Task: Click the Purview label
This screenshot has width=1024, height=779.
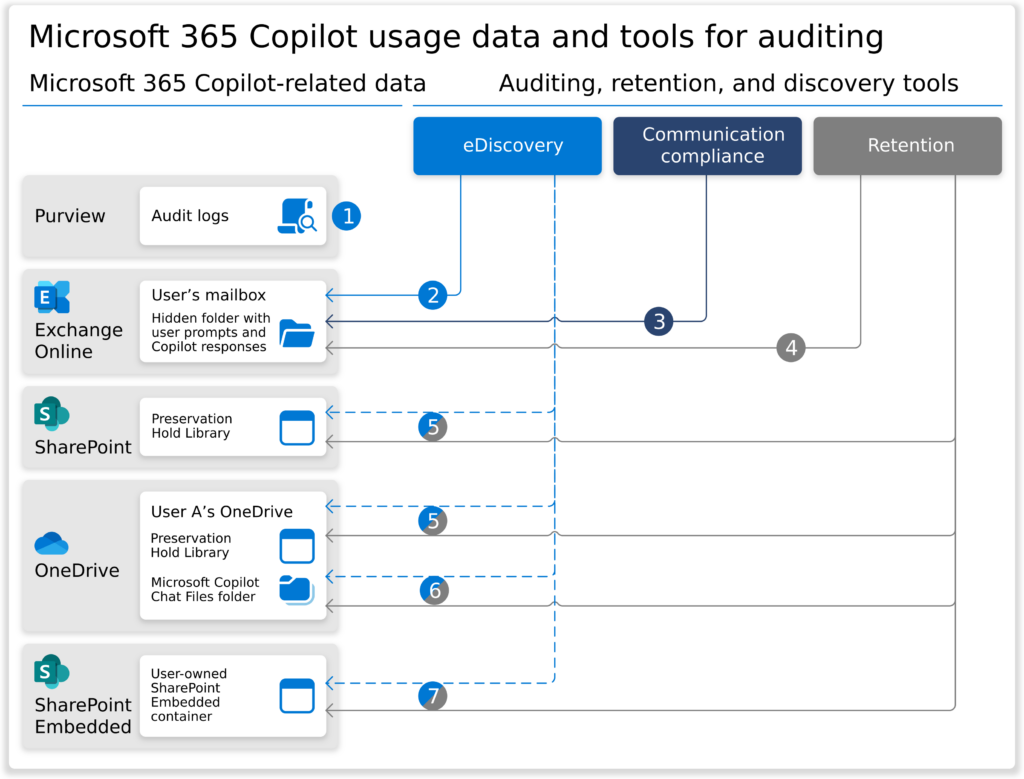Action: 70,216
